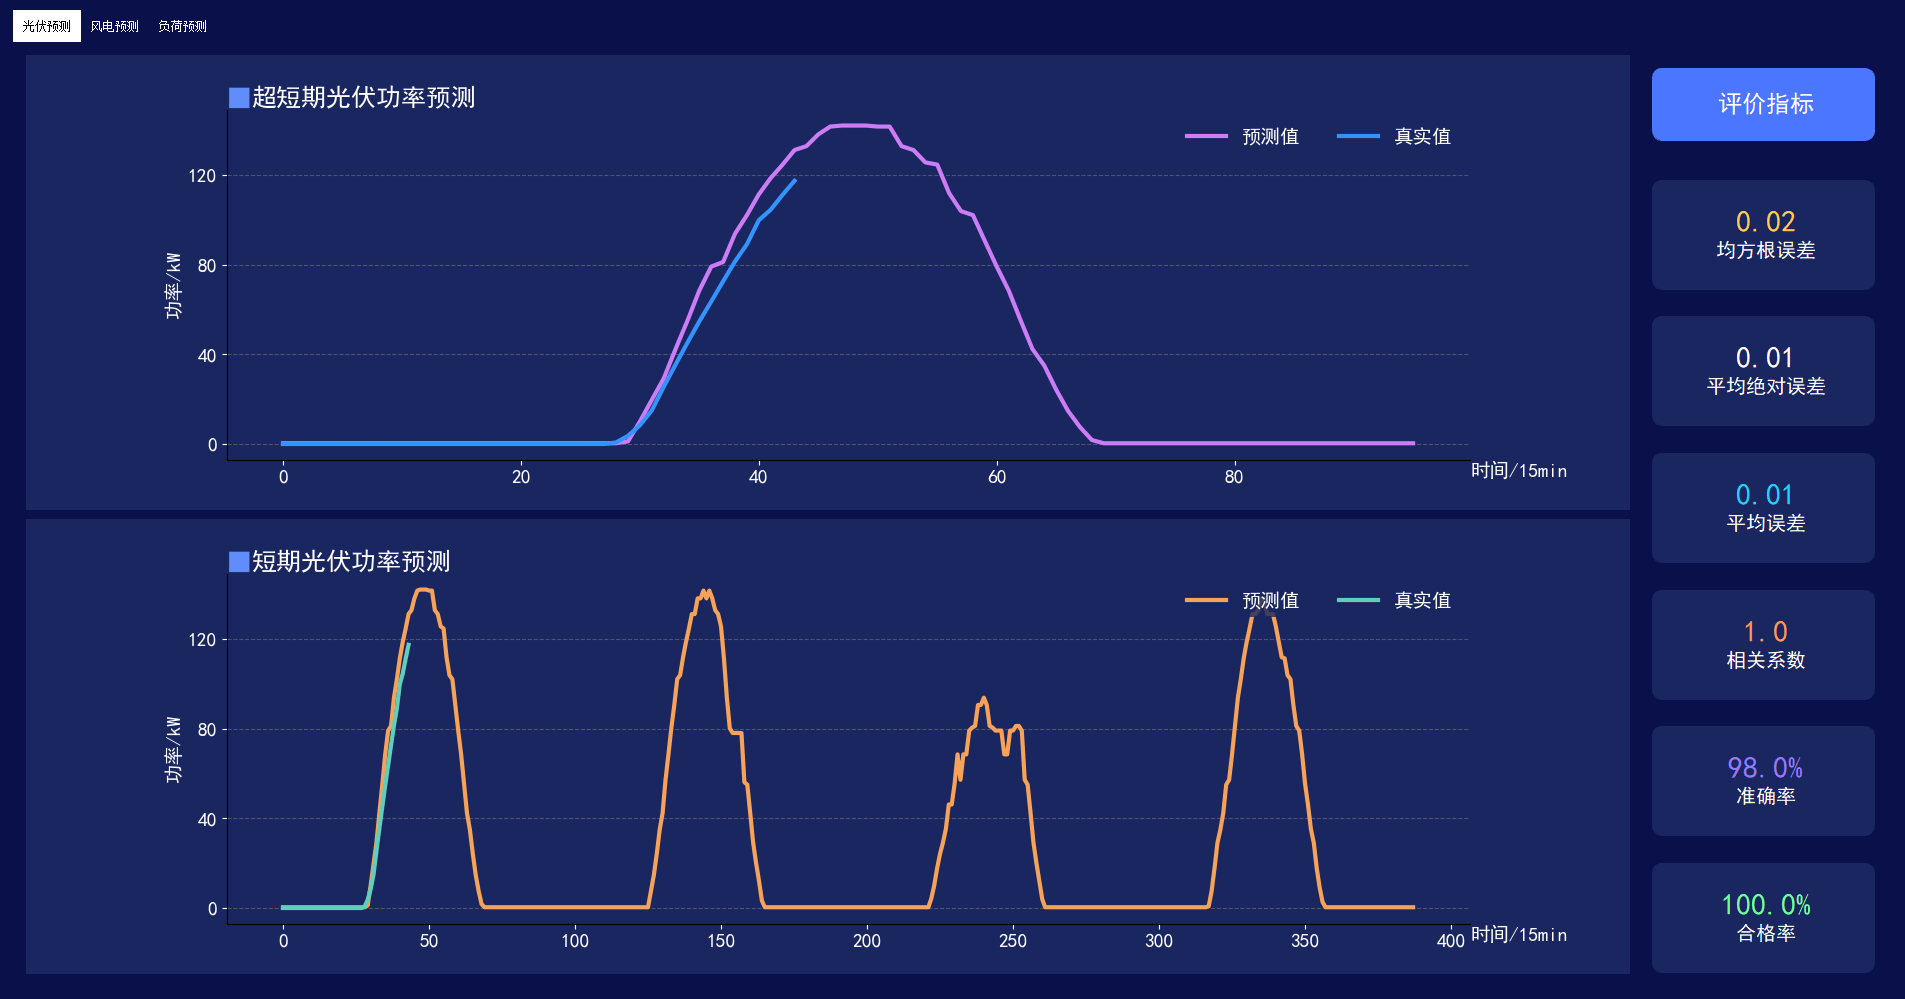Switch to the 风电预测 tab
This screenshot has width=1905, height=999.
click(x=114, y=26)
